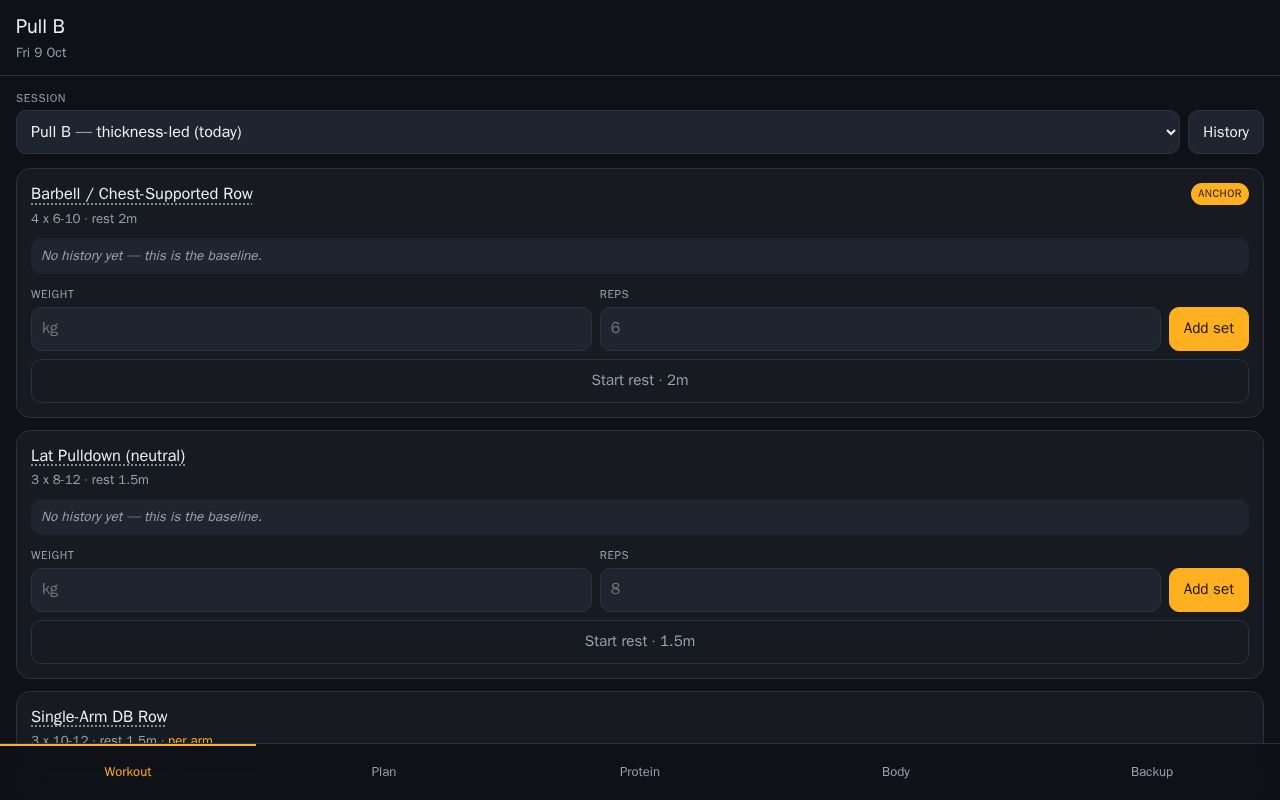This screenshot has width=1280, height=800.
Task: Open the History button
Action: click(x=1225, y=132)
